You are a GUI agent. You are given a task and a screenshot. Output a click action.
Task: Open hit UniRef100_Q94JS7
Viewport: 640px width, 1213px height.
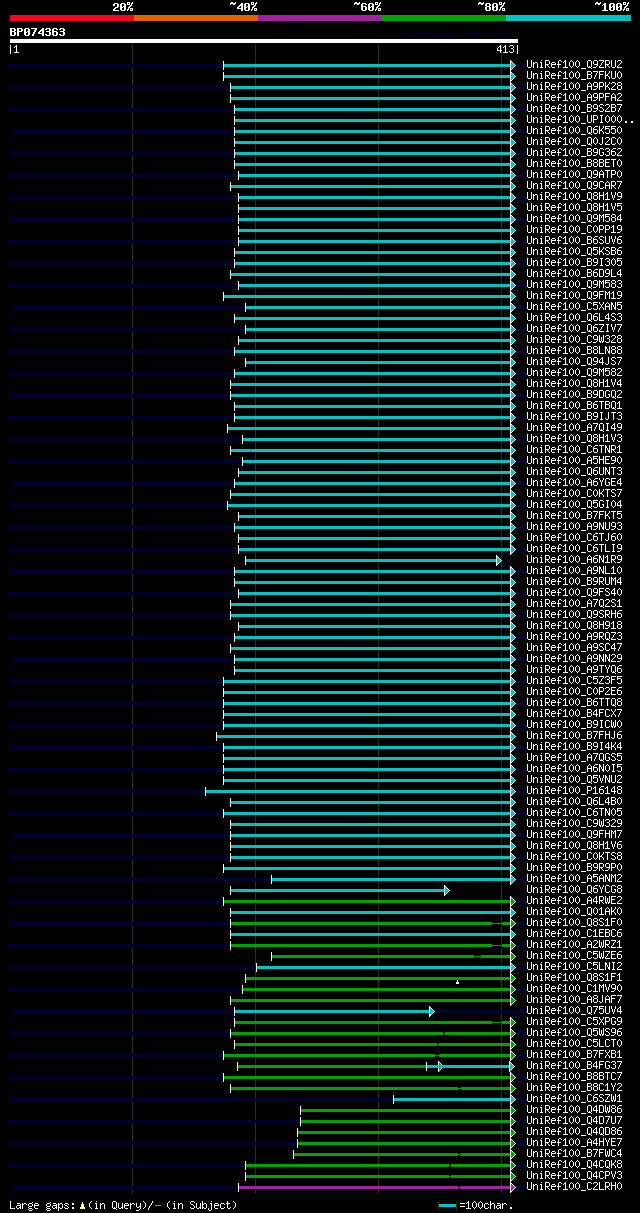coord(574,361)
